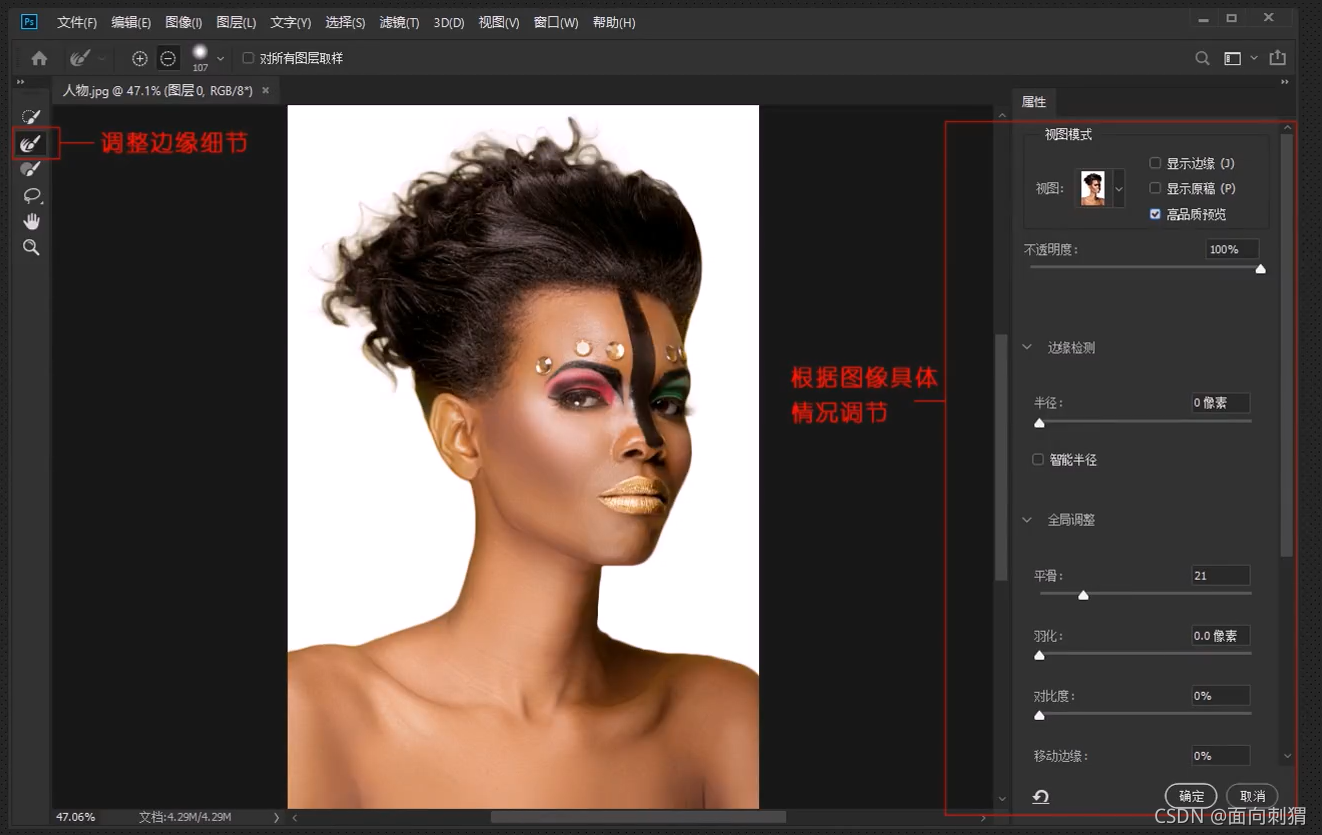Select the Quick Selection tool
Viewport: 1322px width, 835px height.
(31, 118)
